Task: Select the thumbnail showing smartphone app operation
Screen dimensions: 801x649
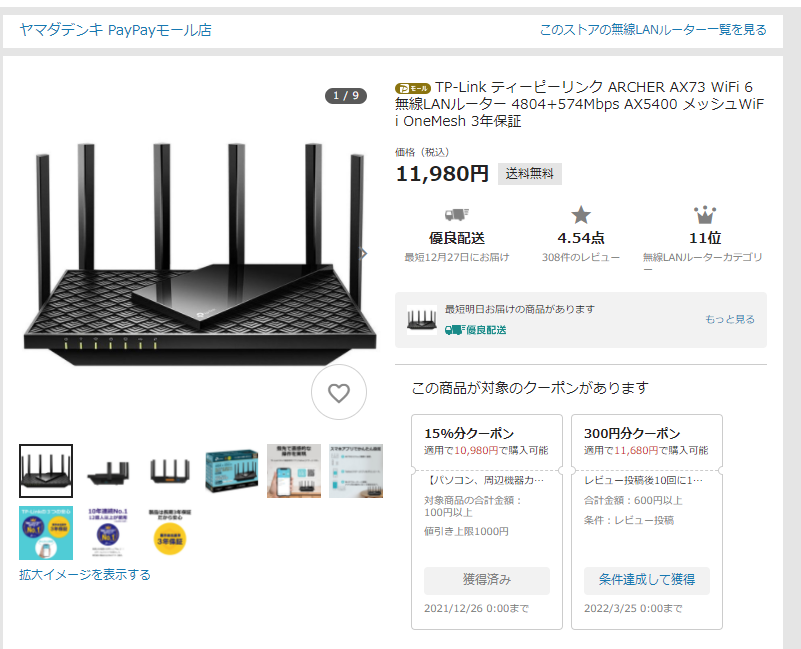Action: pyautogui.click(x=294, y=471)
